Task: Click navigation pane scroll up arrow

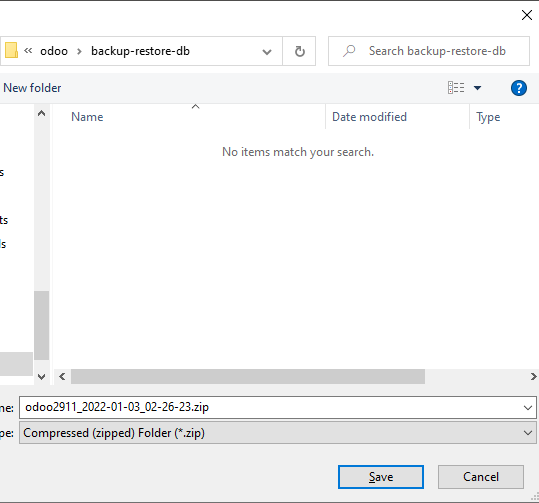Action: tap(42, 113)
